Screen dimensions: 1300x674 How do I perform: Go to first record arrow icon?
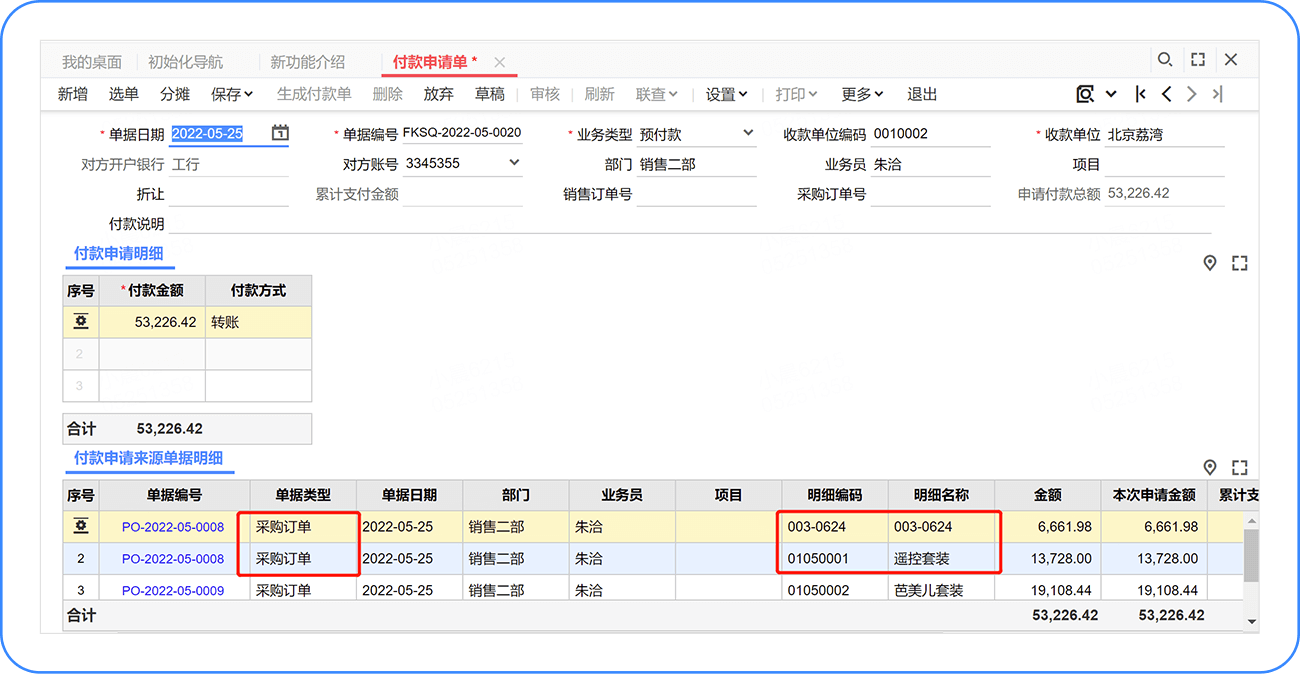coord(1140,94)
